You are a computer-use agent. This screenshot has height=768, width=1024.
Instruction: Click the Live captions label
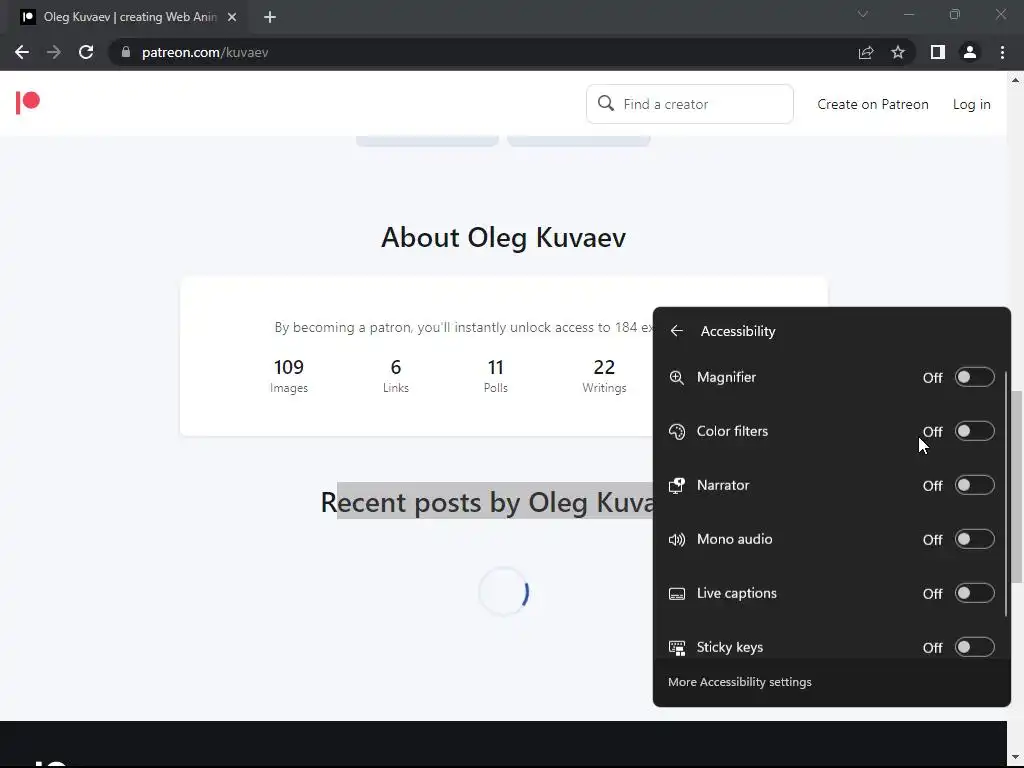click(x=737, y=593)
